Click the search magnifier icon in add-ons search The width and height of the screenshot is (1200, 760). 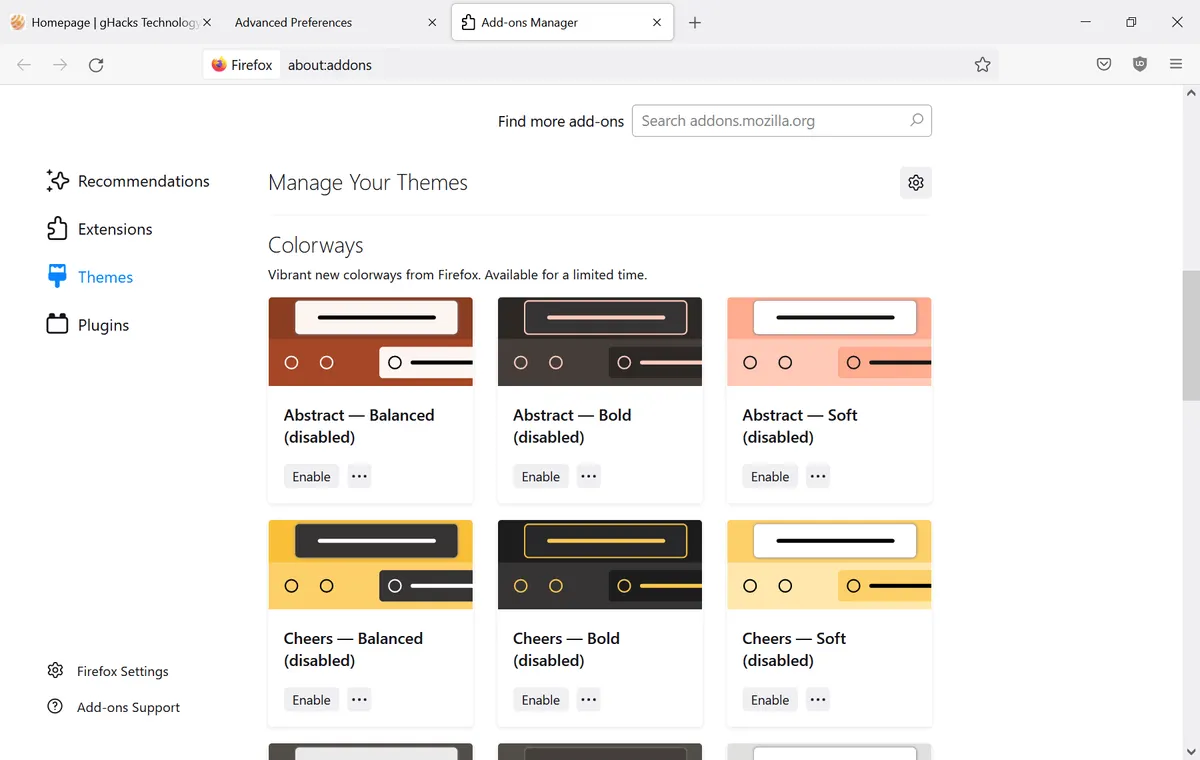click(916, 121)
